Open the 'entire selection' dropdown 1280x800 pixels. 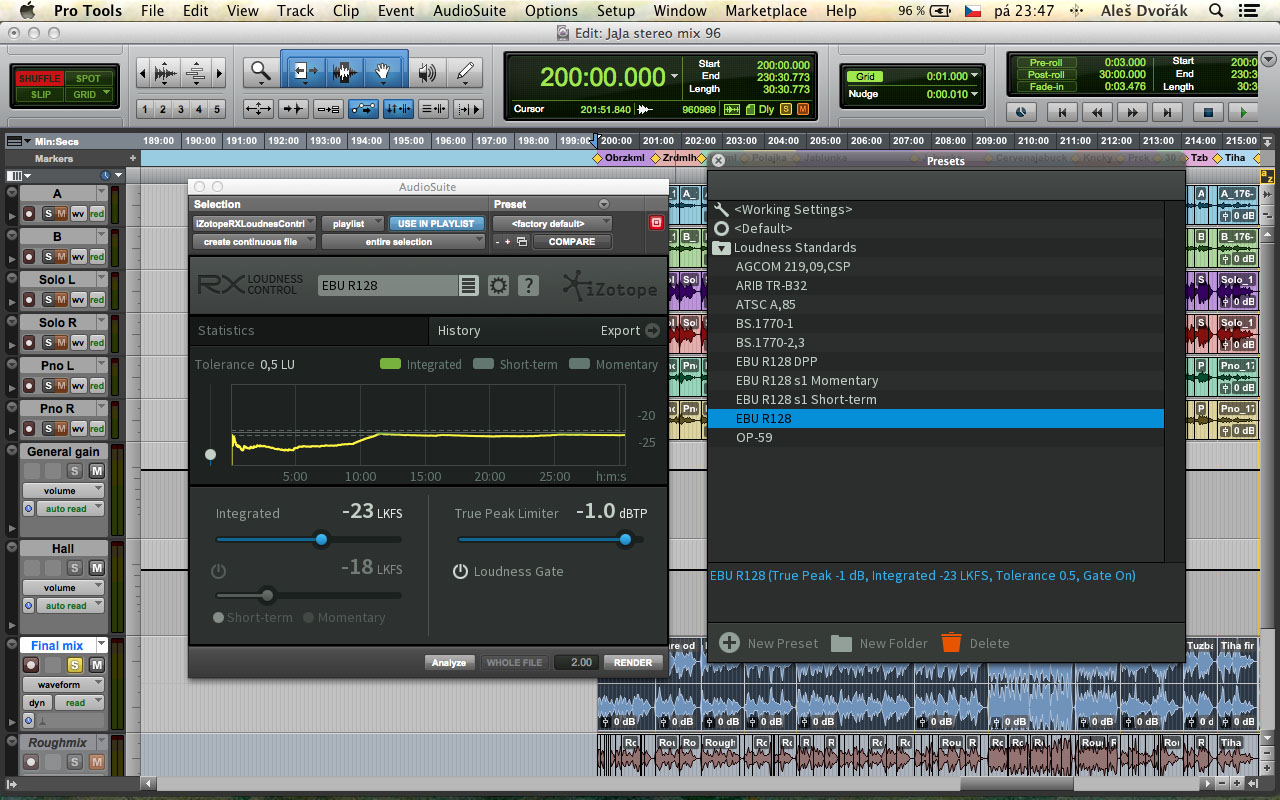[403, 242]
